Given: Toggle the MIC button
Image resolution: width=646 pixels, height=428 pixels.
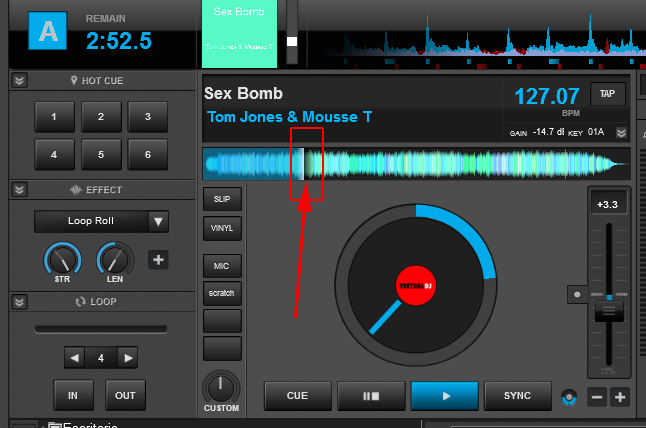Looking at the screenshot, I should [x=222, y=266].
